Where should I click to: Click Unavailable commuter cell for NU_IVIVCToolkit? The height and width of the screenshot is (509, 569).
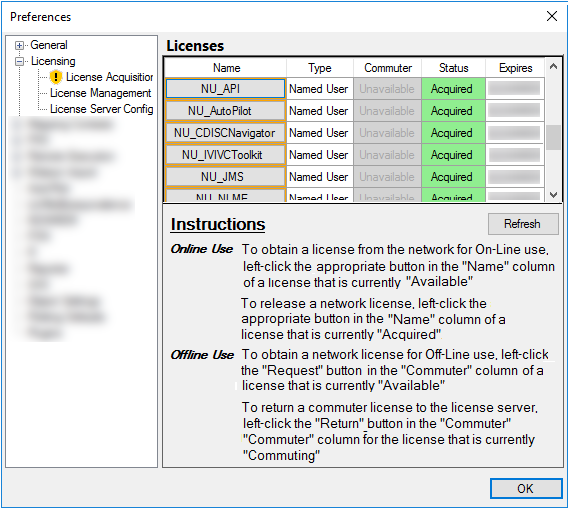[x=388, y=155]
